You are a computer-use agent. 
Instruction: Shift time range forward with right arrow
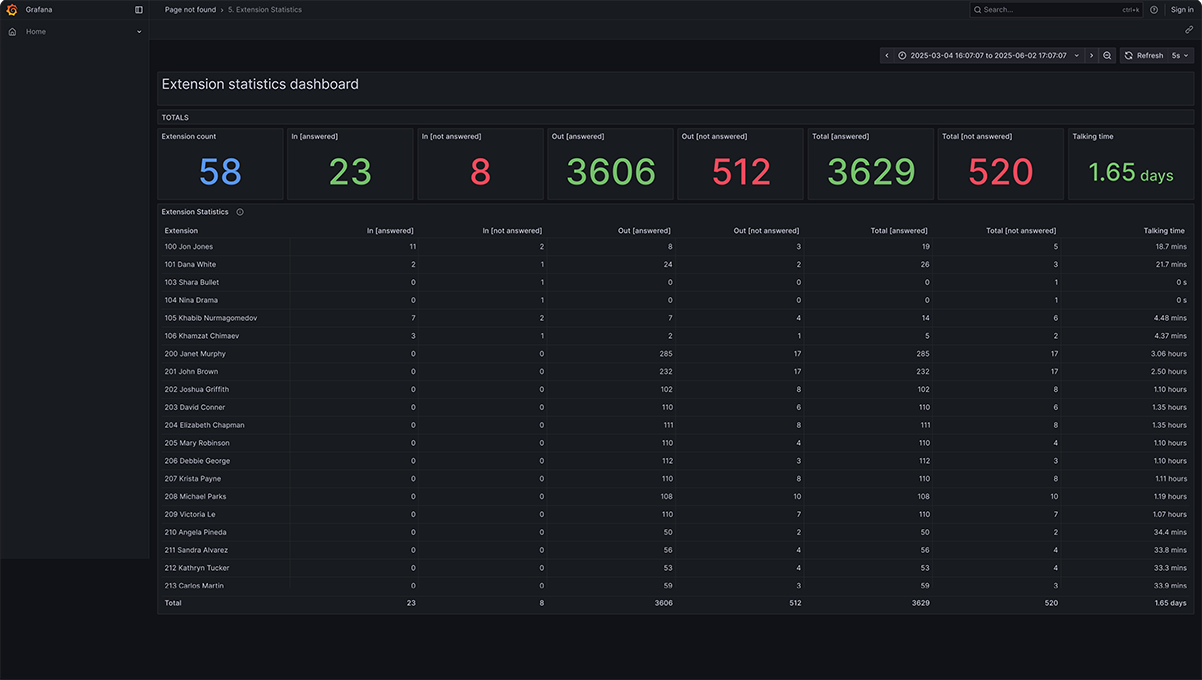[x=1092, y=56]
